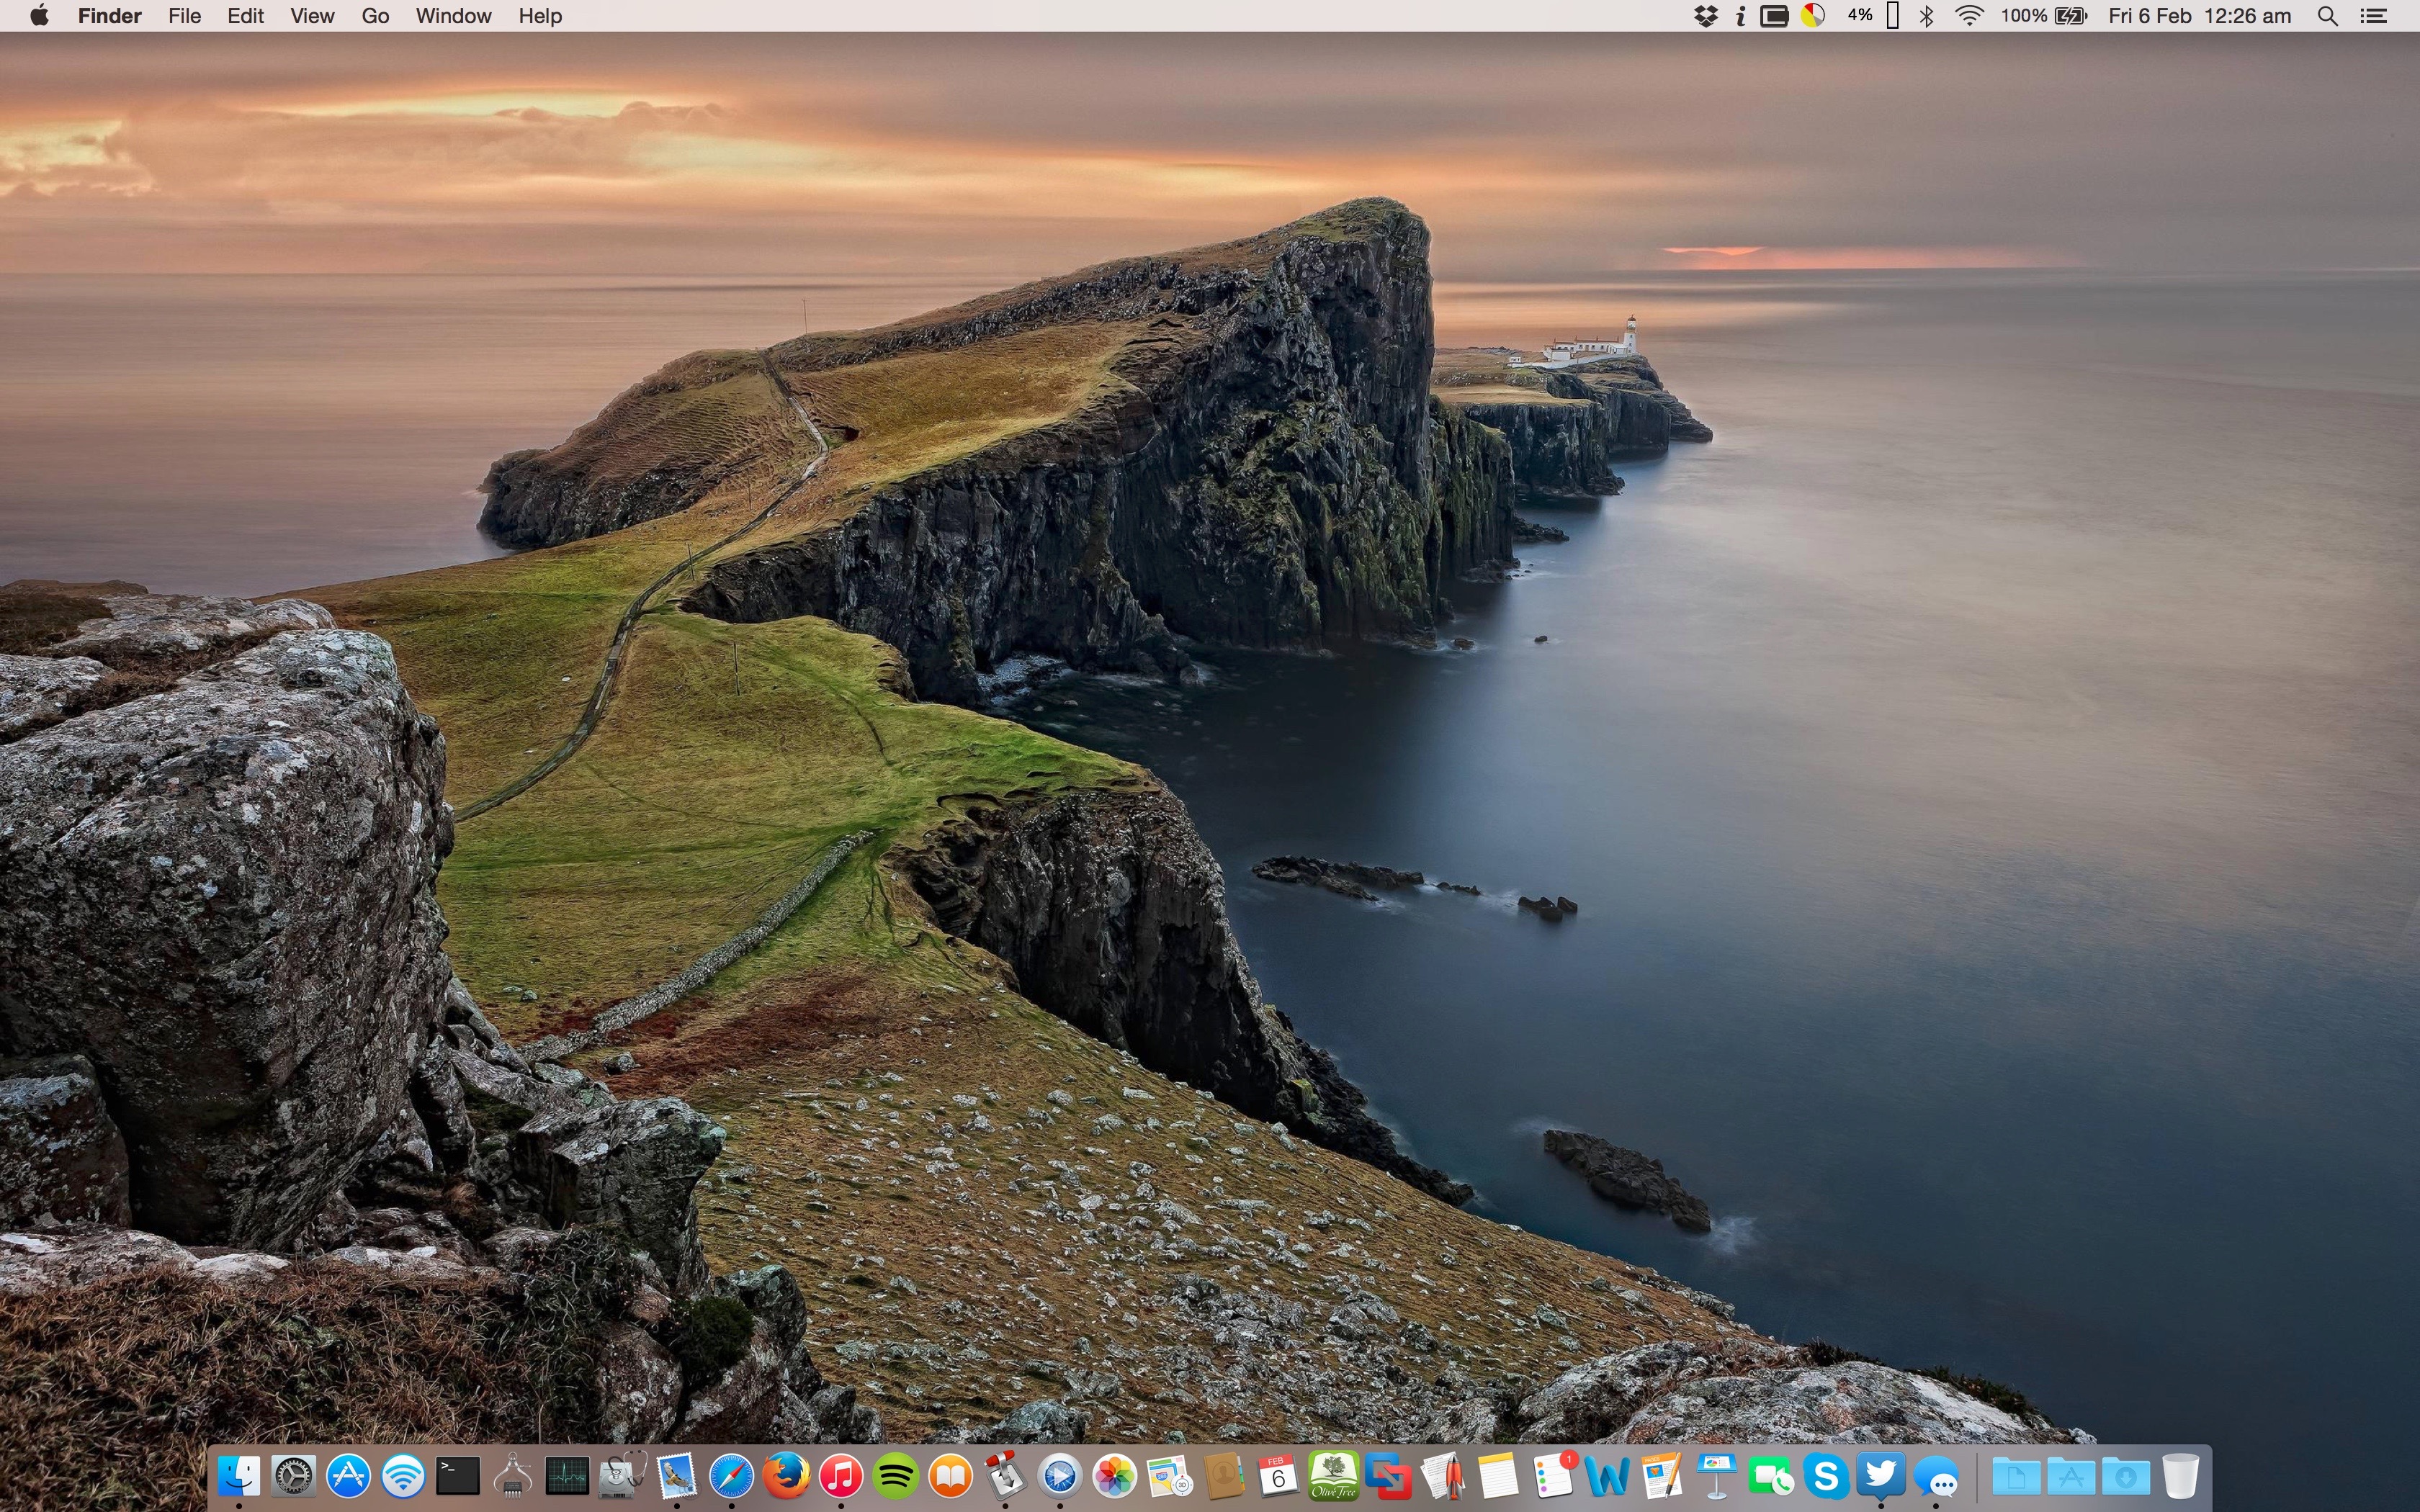Click the tall empty rectangle menu bar icon
The height and width of the screenshot is (1512, 2420).
click(x=1892, y=16)
